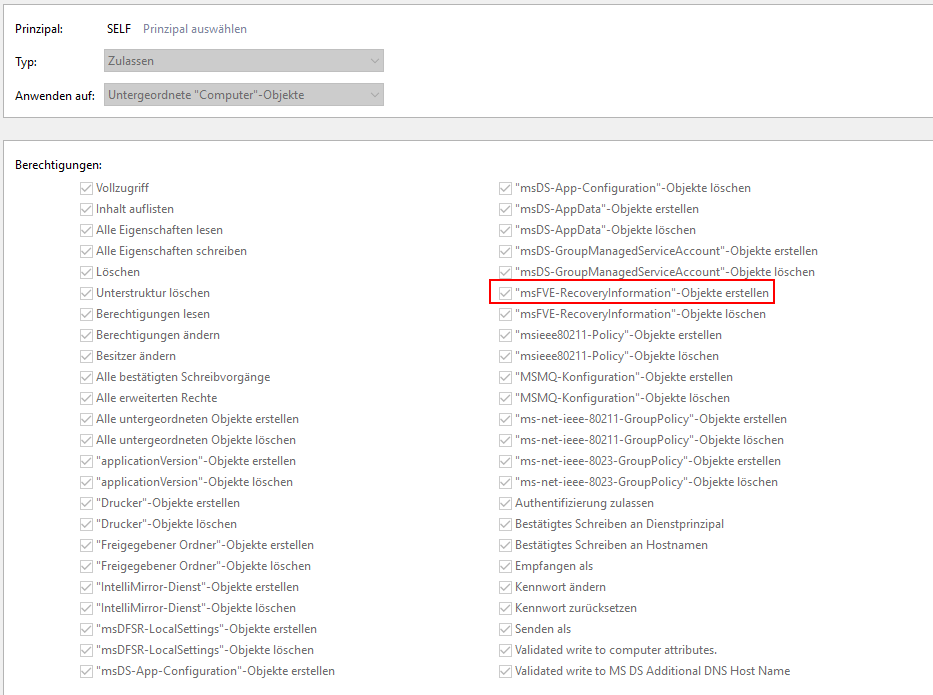Toggle "ms-net-ieee-80211-GroupPolicy"-Objekte löschen checkbox

(505, 440)
